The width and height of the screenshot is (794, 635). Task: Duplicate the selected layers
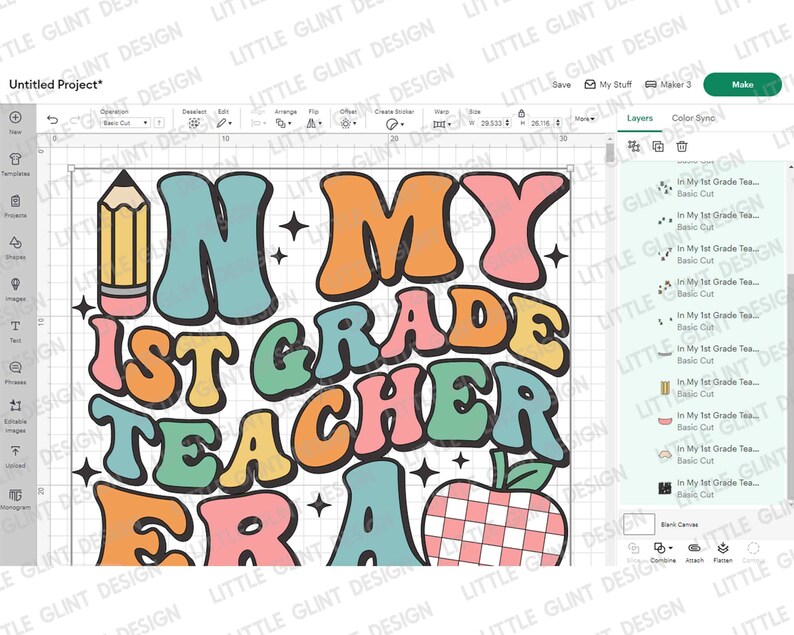pos(658,146)
